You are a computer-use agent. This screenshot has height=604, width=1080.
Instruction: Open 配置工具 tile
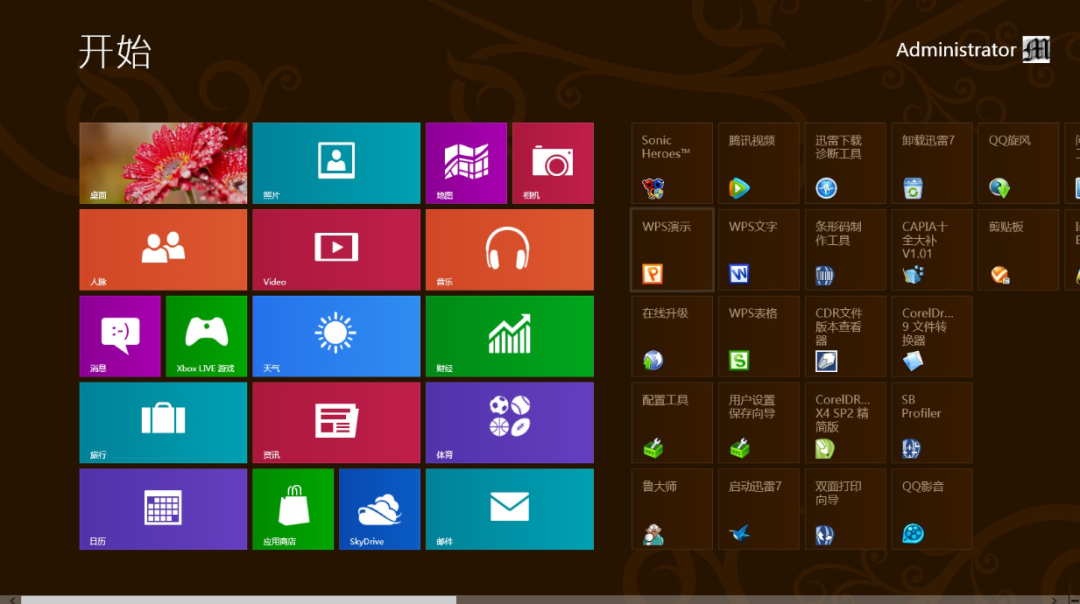(672, 423)
